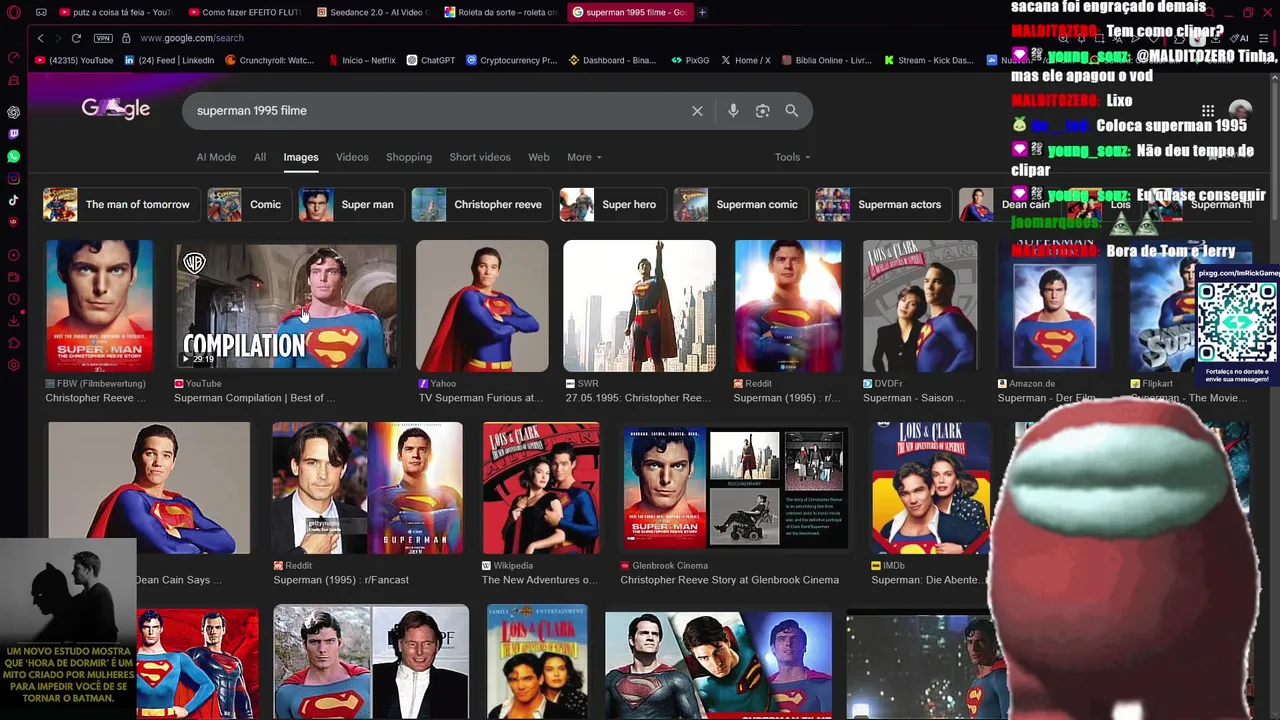Screen dimensions: 1280x720
Task: Open Yahoo TV Superman Furious image
Action: coord(482,306)
